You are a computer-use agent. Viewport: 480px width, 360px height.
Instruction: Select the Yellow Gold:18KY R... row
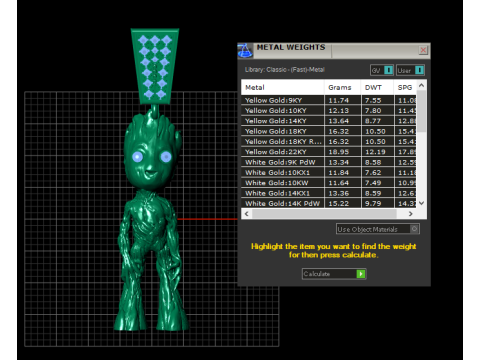328,141
